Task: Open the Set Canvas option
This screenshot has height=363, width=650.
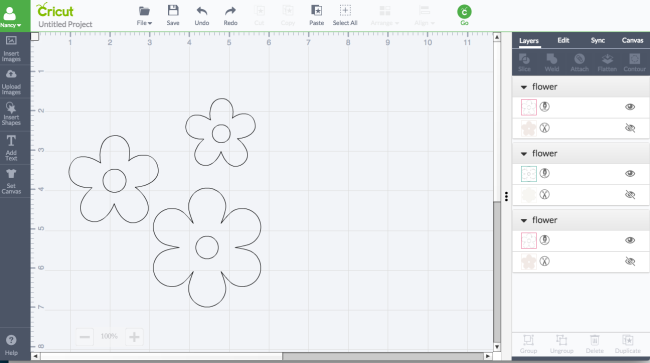Action: point(11,182)
